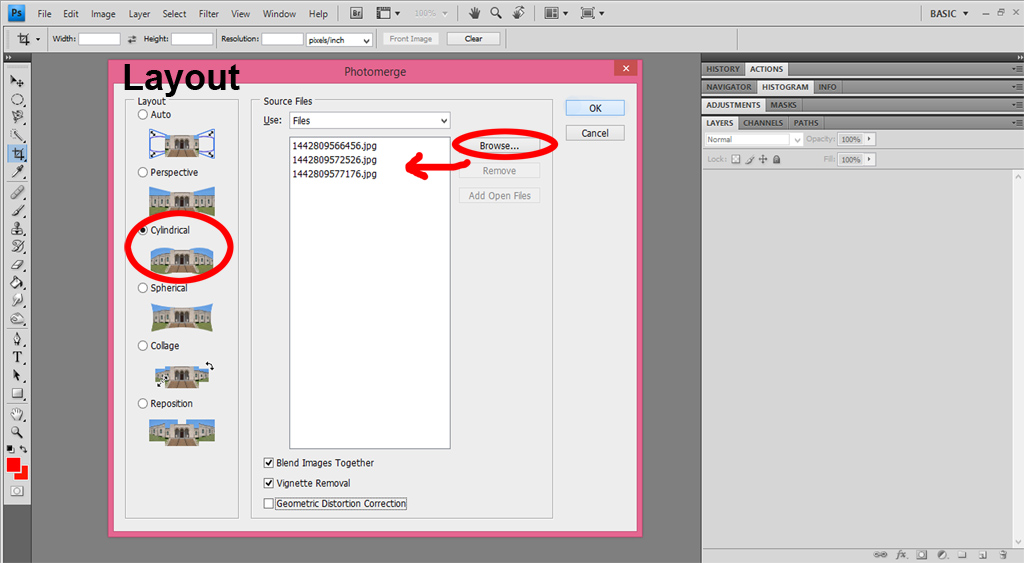Open the BASIC workspace switcher

coord(949,13)
